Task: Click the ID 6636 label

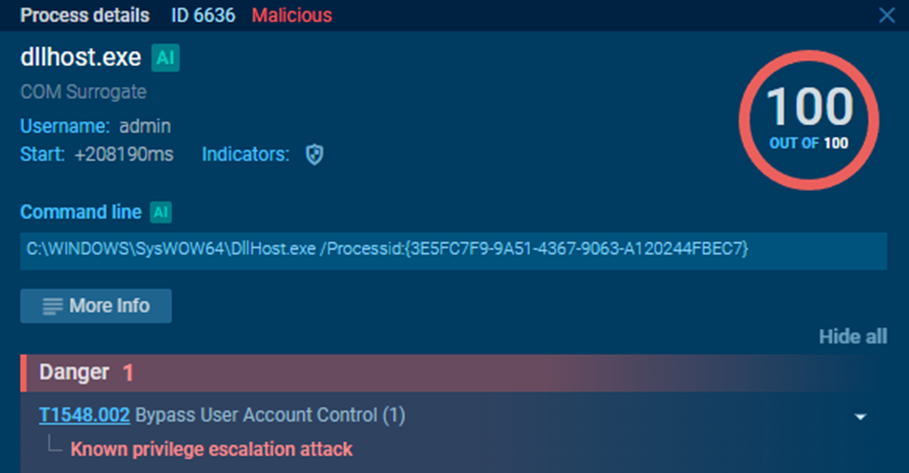Action: click(x=203, y=15)
